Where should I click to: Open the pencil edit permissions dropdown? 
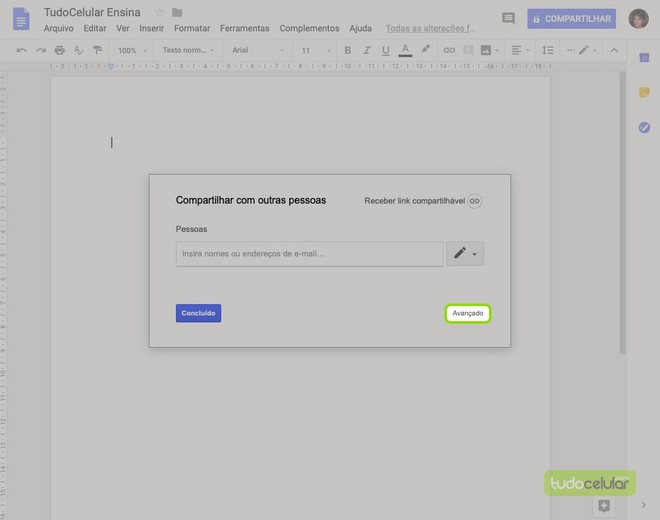click(465, 254)
